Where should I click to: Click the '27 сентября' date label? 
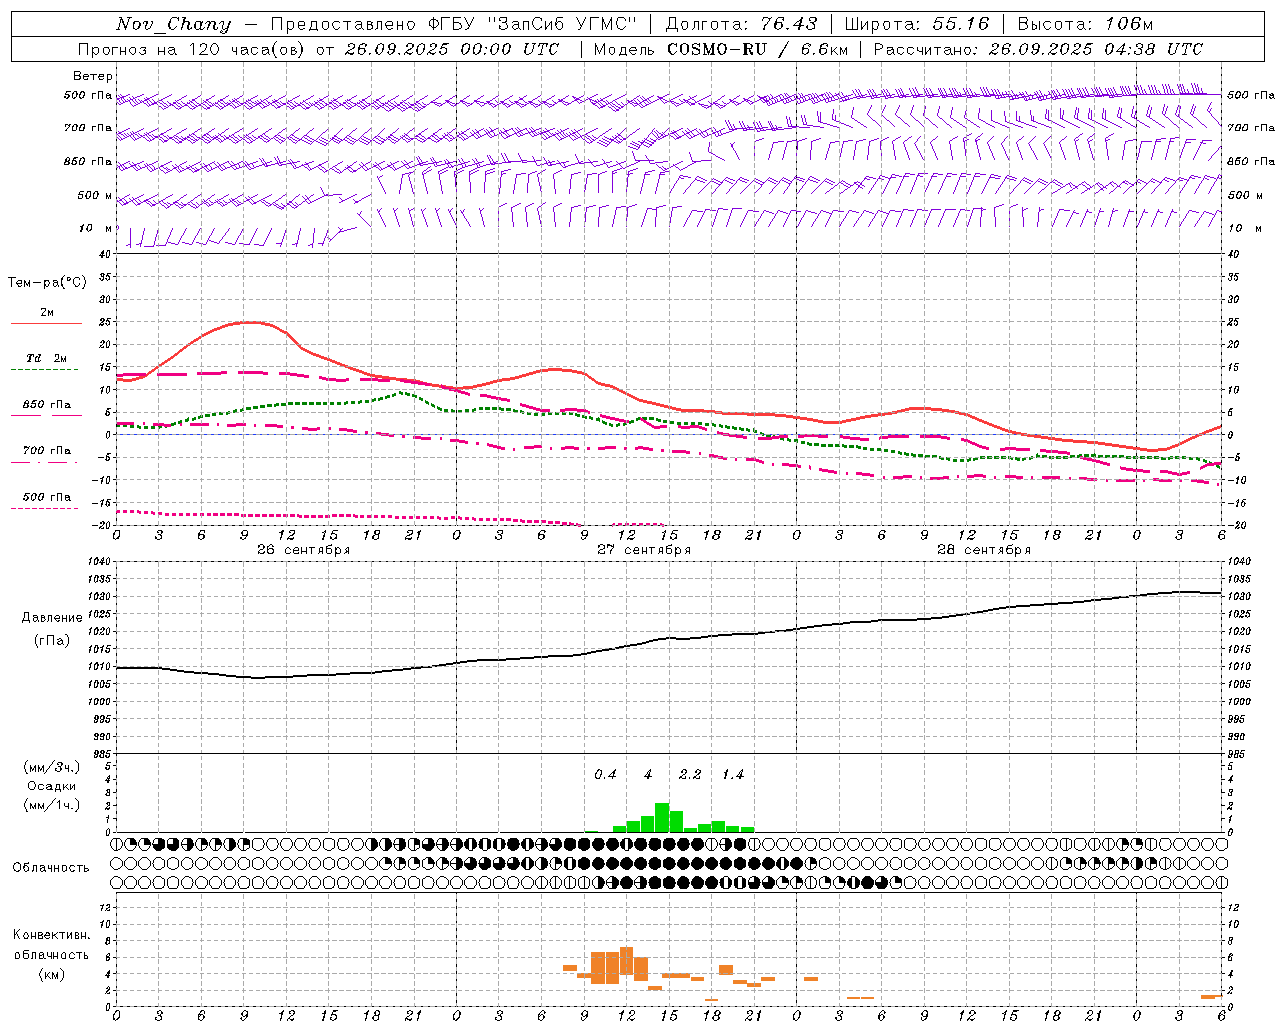click(644, 550)
